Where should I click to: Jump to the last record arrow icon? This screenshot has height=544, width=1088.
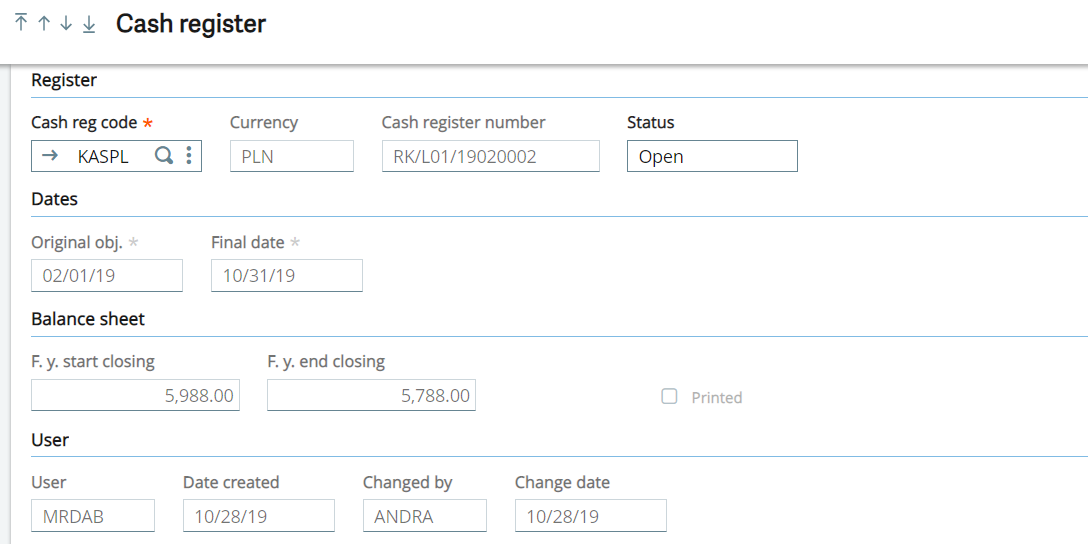(89, 23)
